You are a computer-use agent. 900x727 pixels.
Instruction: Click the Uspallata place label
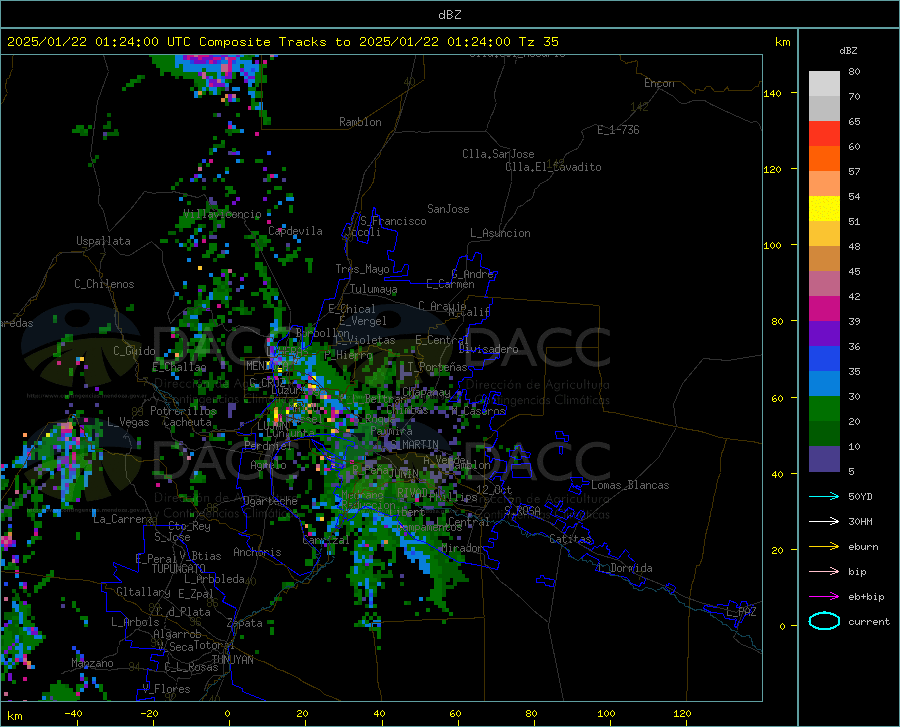[x=103, y=241]
